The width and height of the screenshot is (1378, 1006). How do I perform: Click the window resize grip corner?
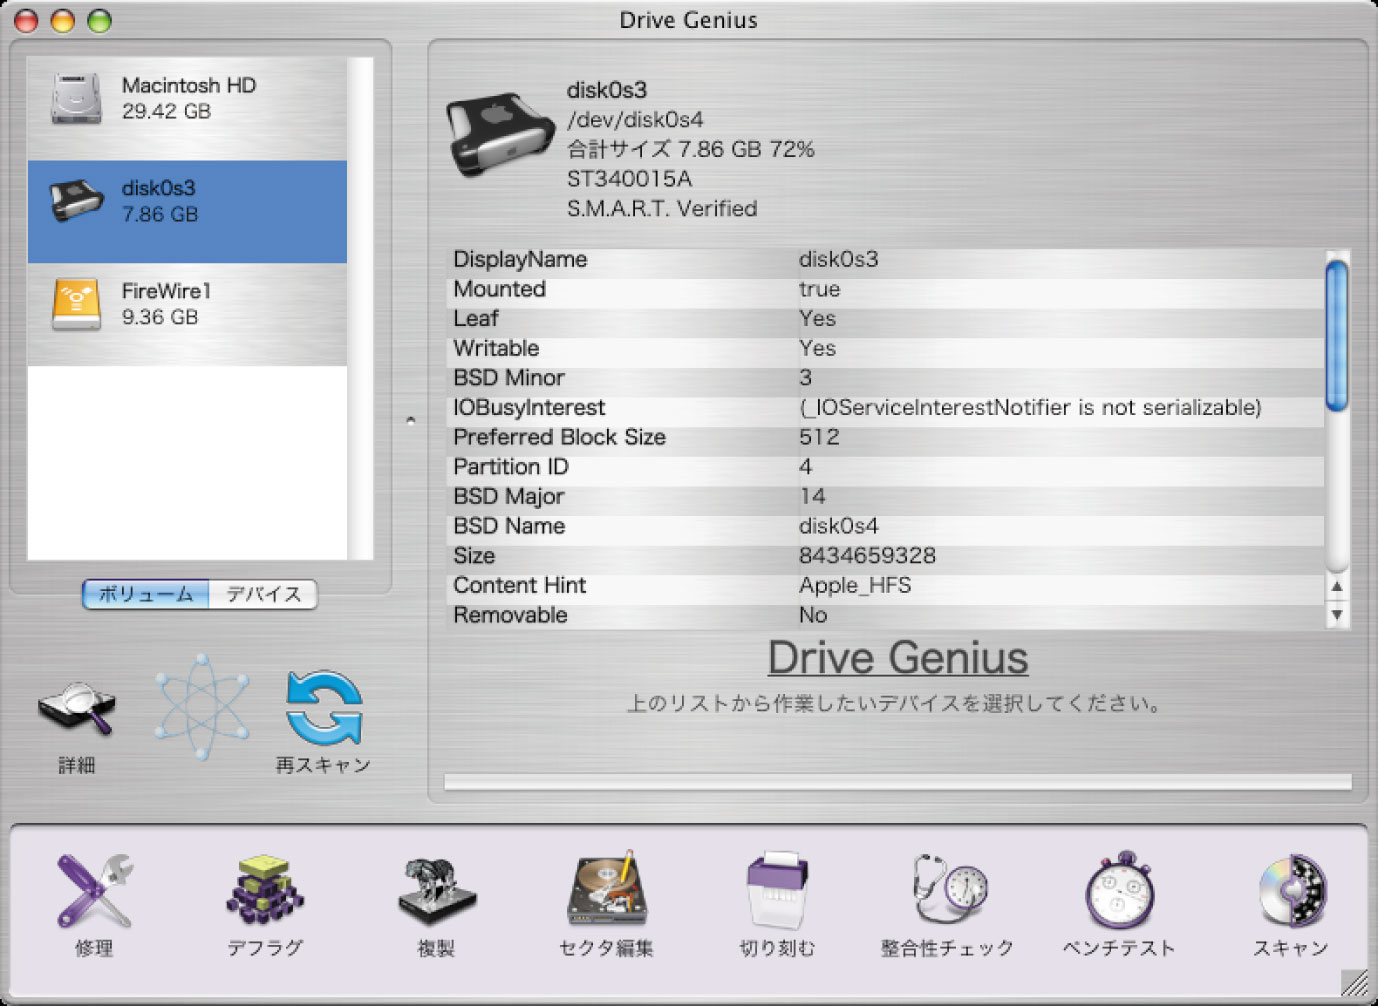(x=1354, y=983)
